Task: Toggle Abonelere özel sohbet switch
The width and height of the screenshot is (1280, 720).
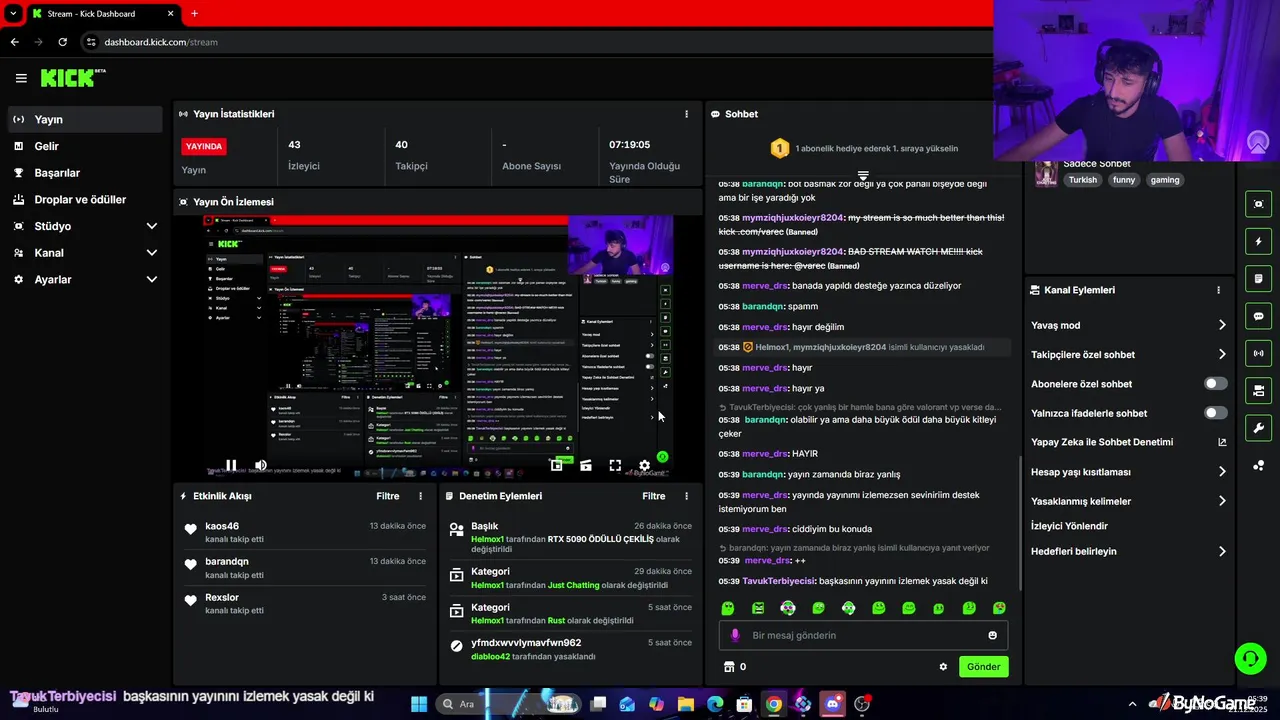Action: click(x=1216, y=384)
